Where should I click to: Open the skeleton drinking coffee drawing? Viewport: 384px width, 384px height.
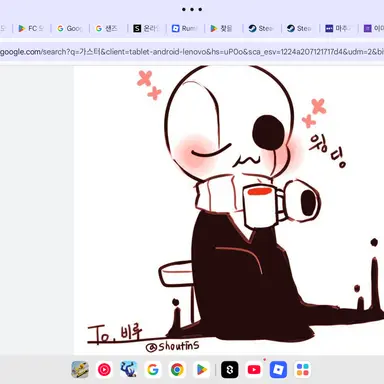point(229,210)
